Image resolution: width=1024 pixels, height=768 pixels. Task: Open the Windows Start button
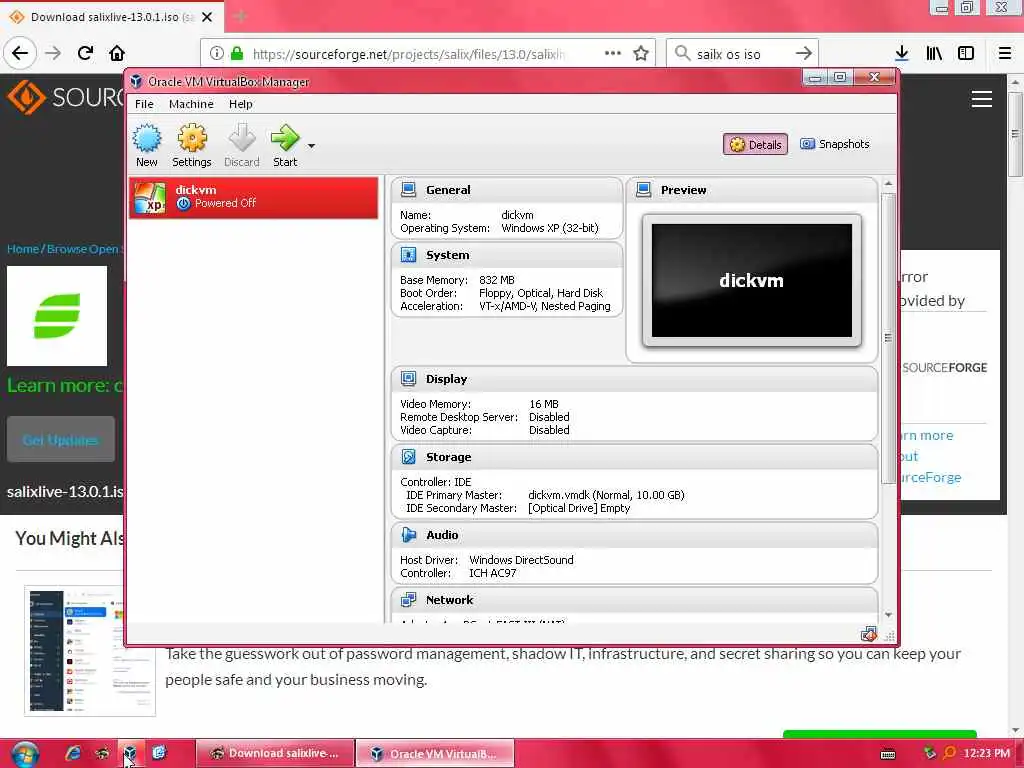(25, 754)
